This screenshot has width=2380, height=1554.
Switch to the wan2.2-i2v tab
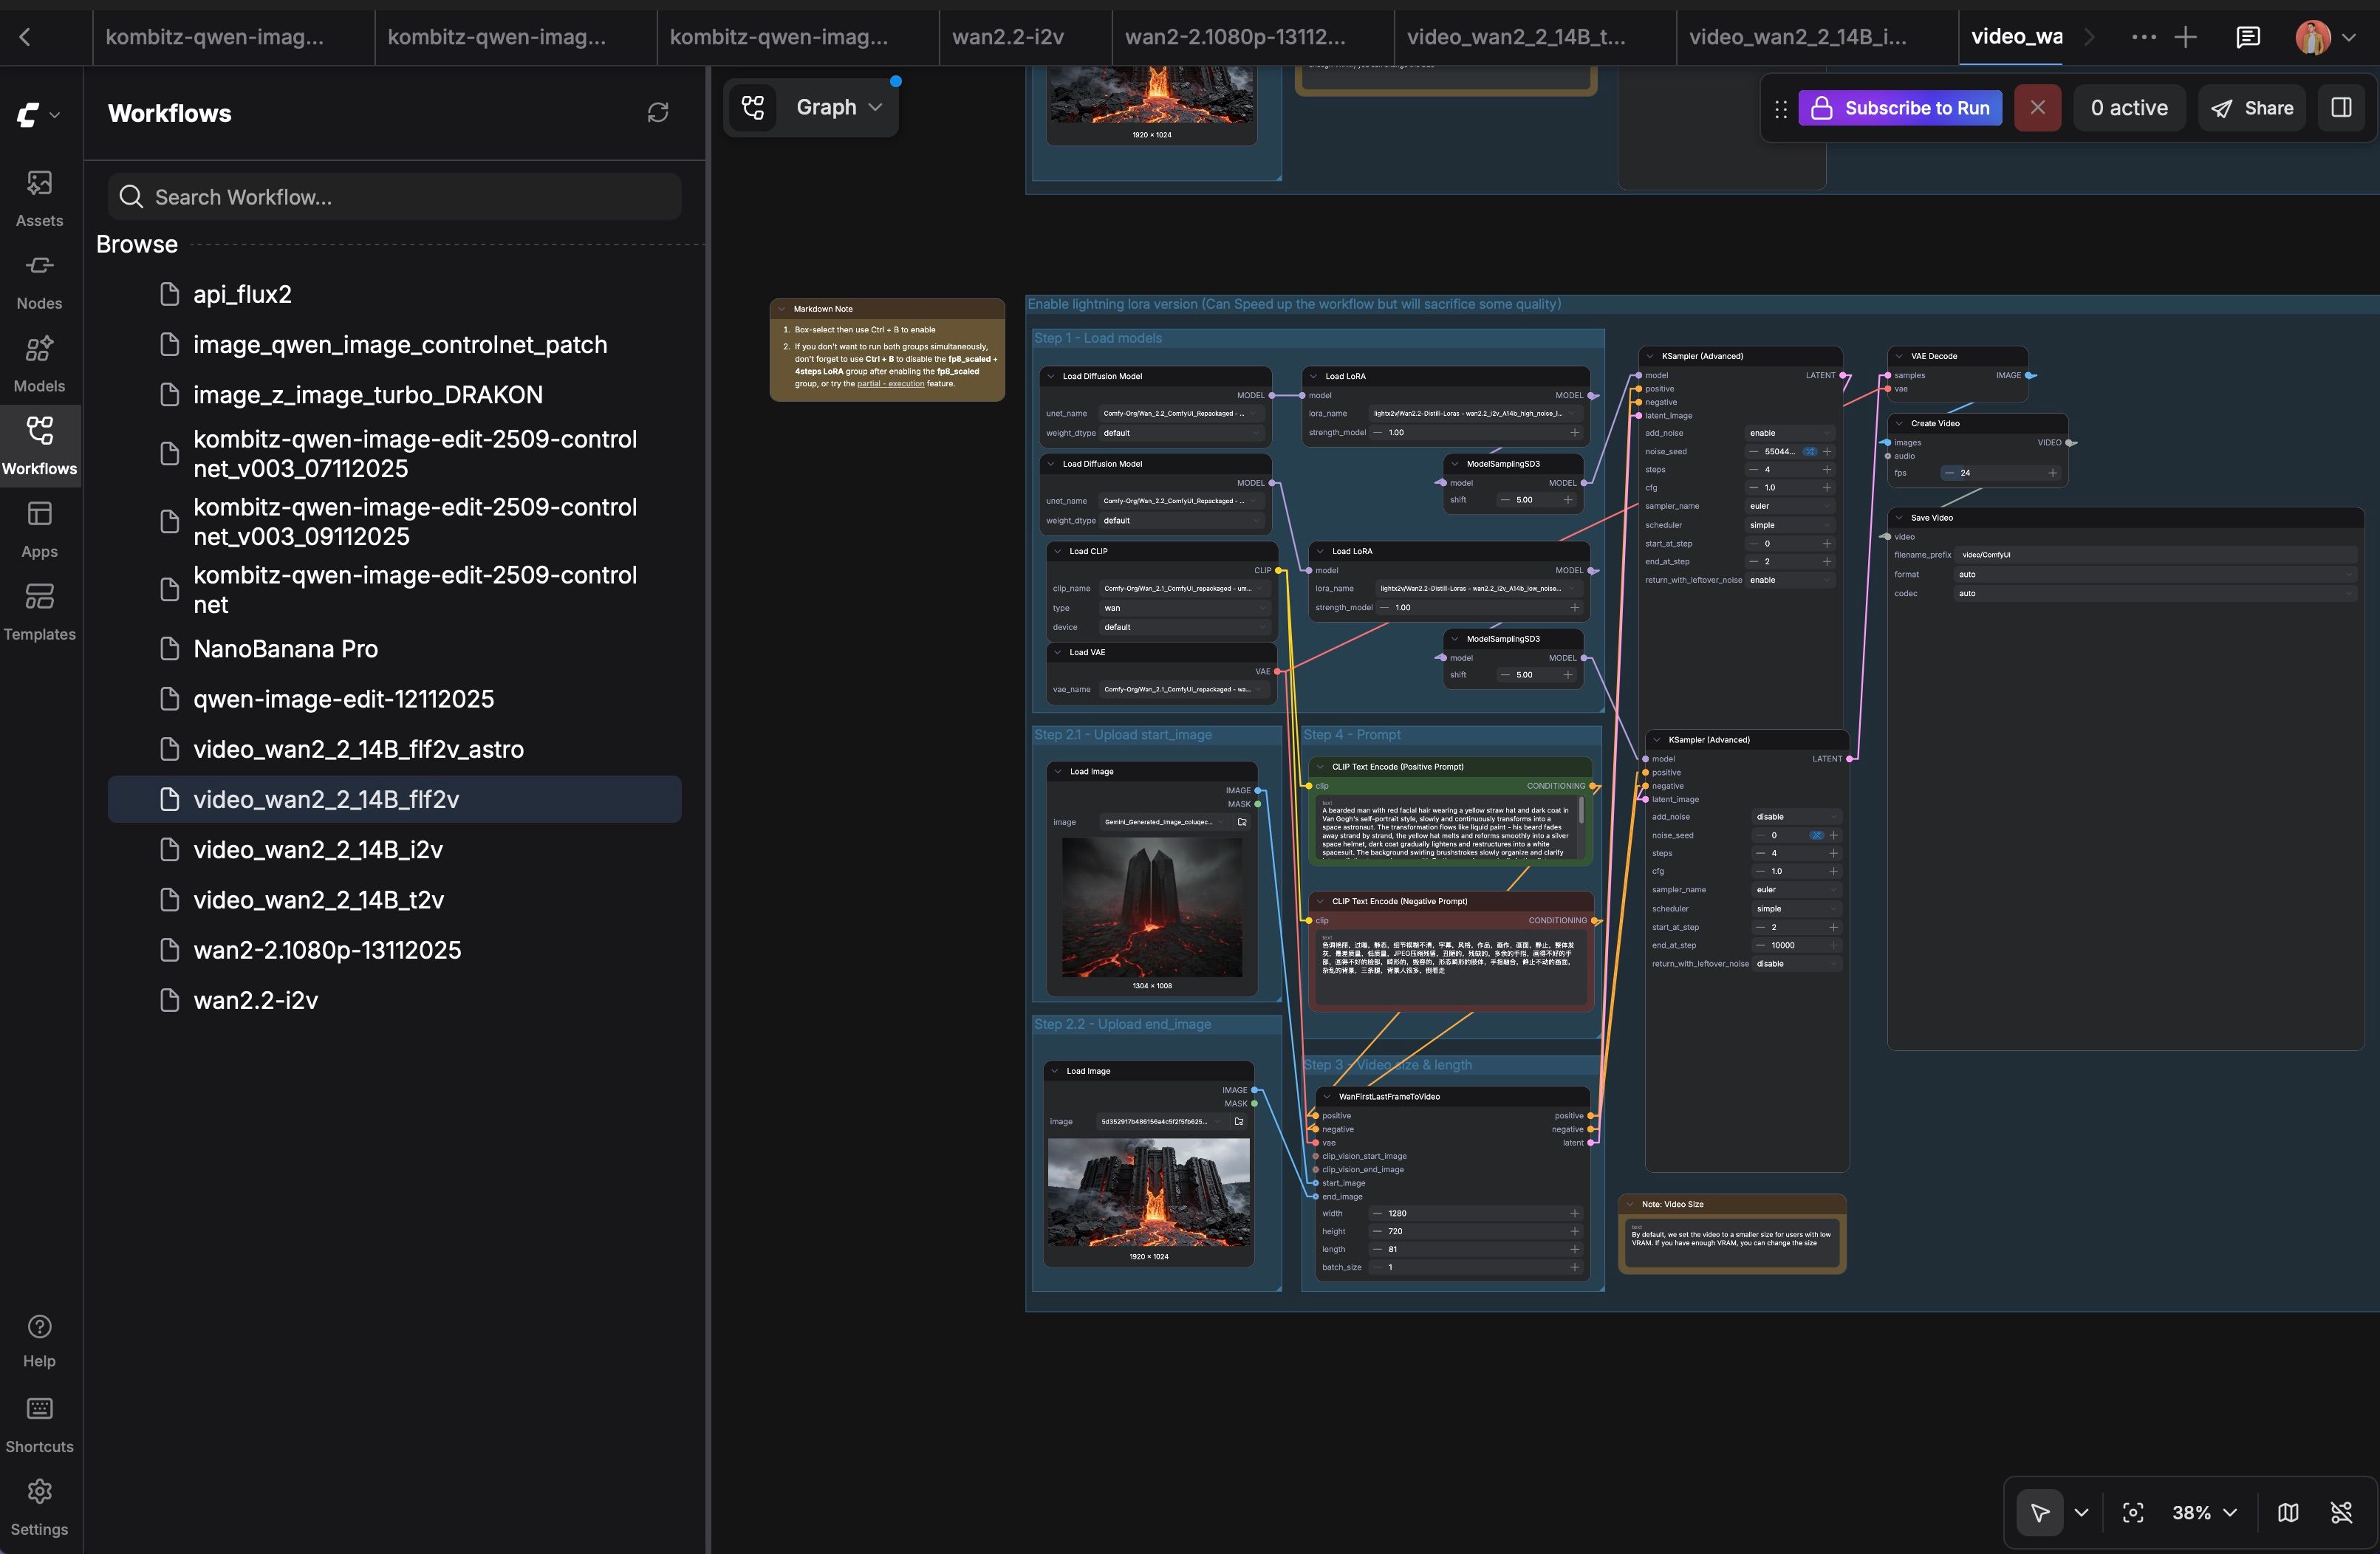[x=1007, y=37]
